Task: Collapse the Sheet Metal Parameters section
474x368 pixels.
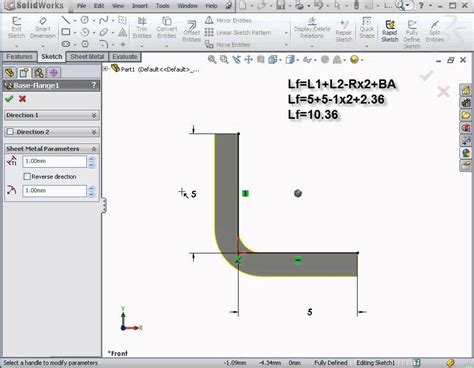Action: pos(94,149)
